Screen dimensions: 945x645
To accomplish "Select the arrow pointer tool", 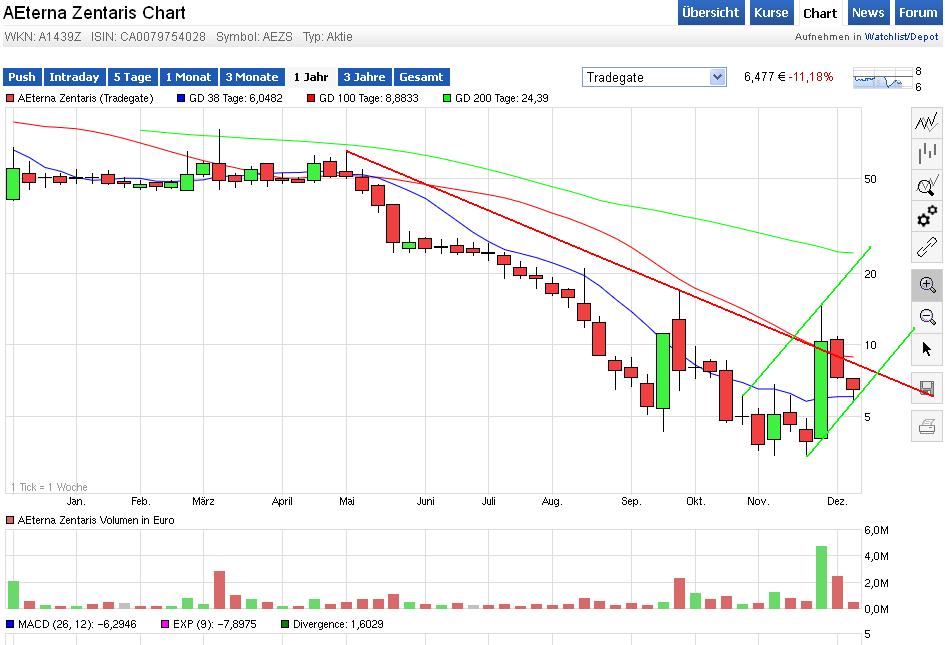I will tap(927, 348).
